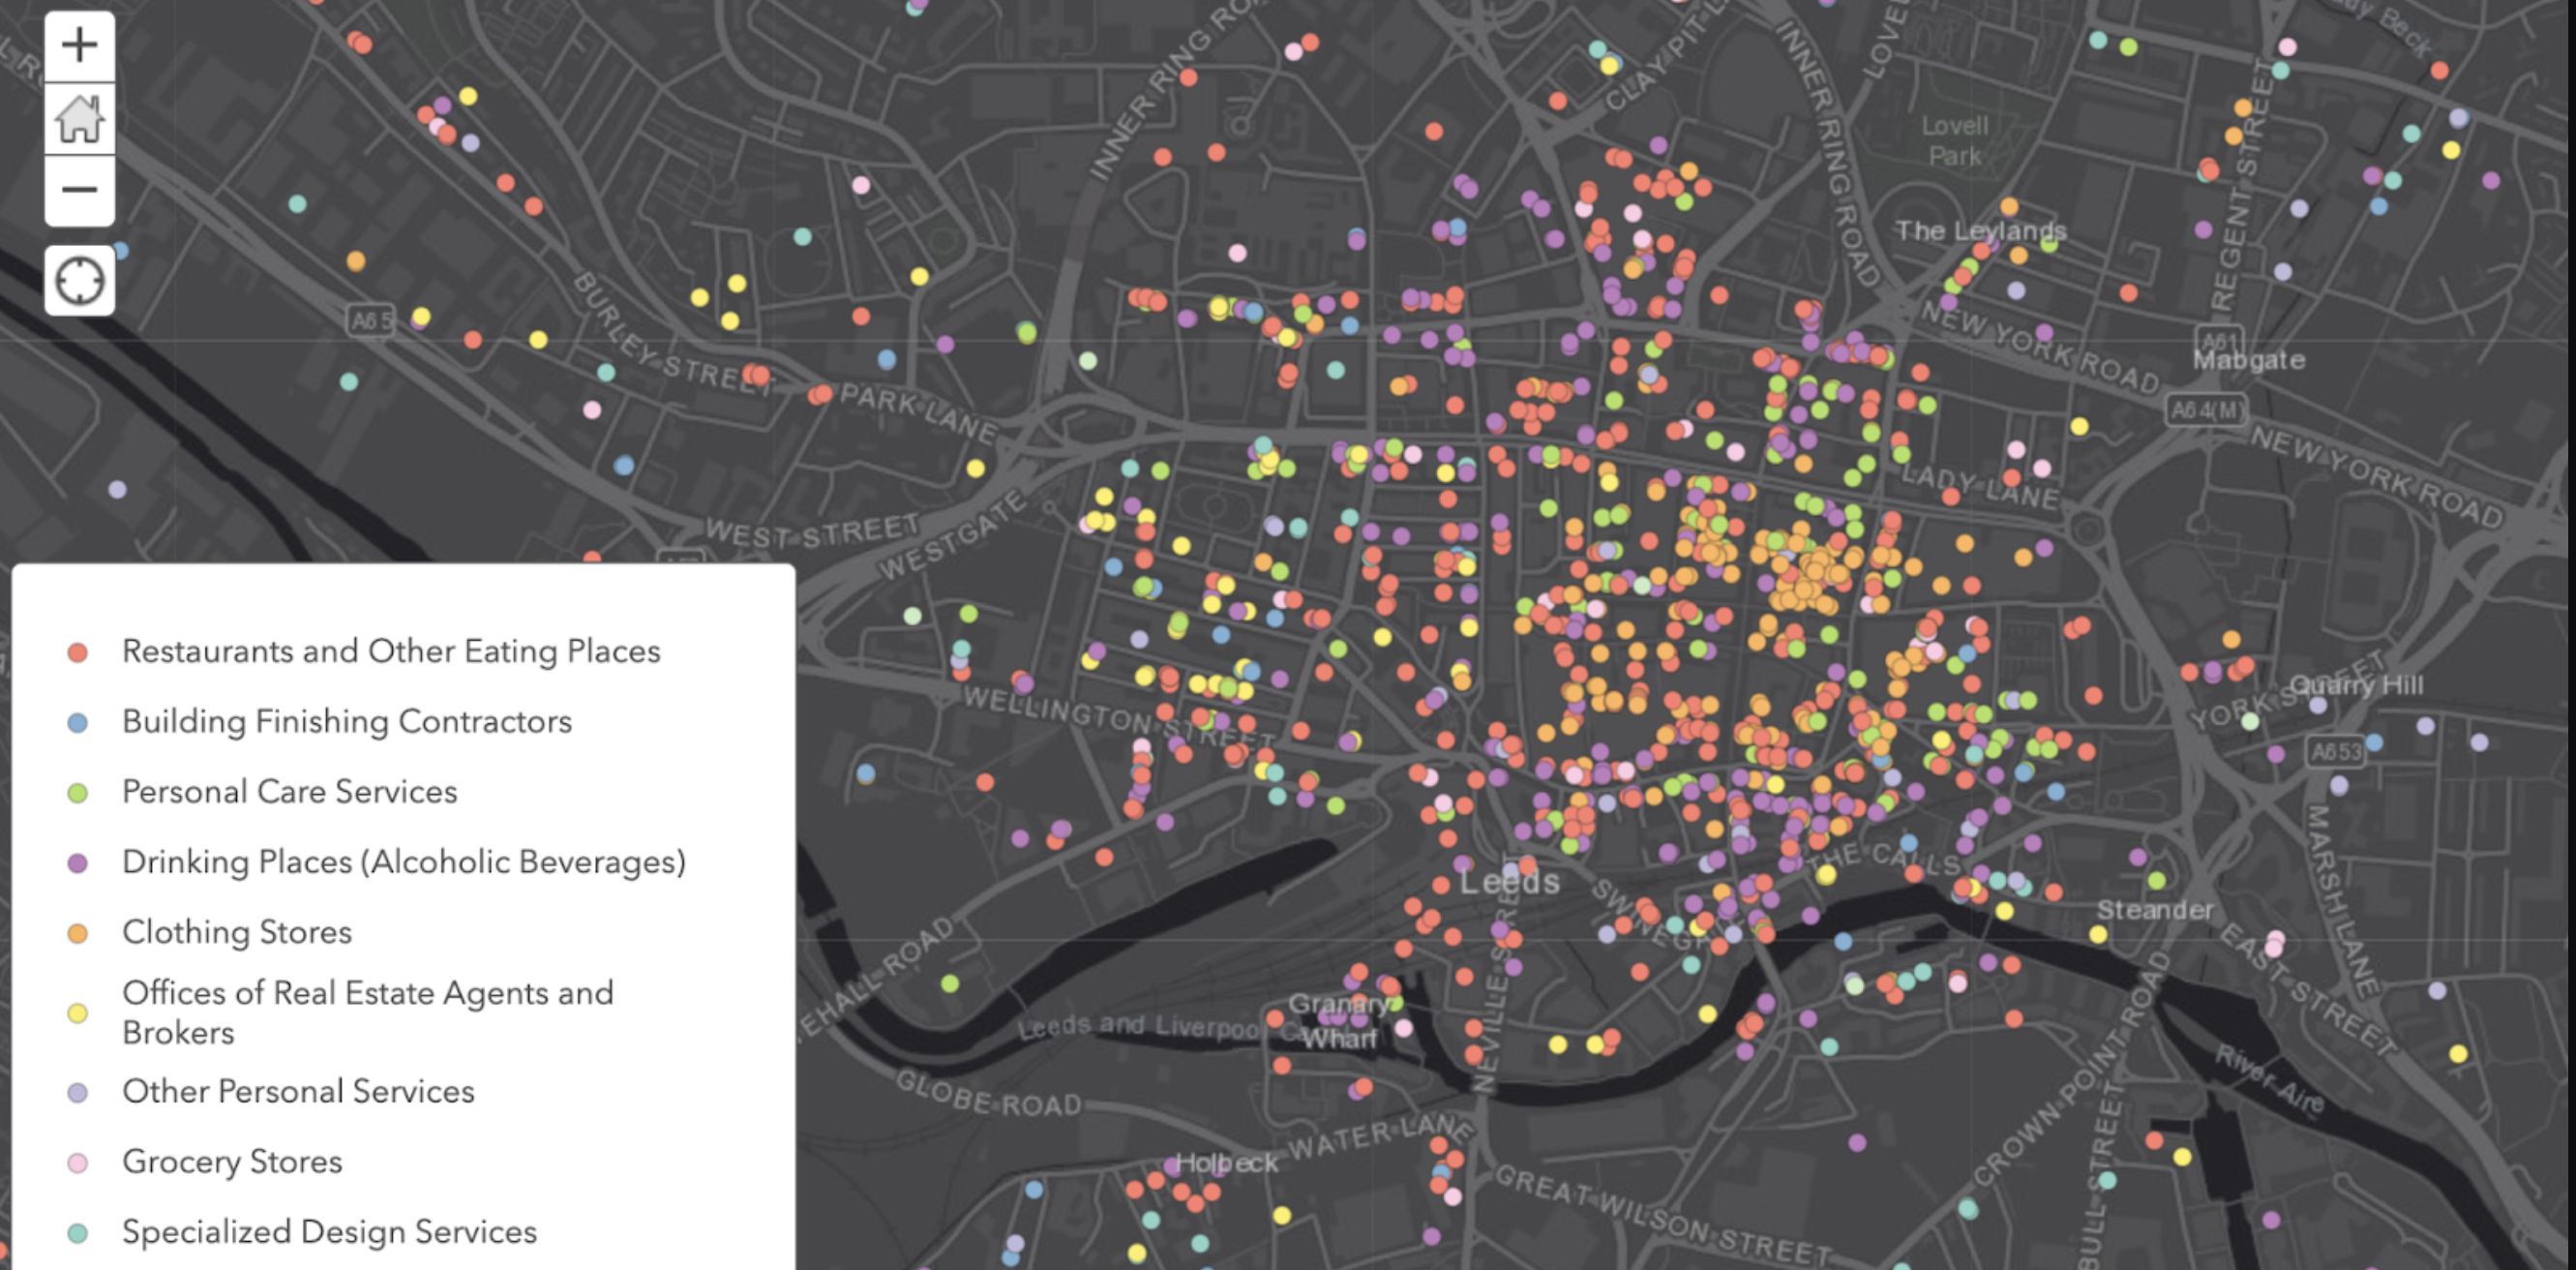2576x1270 pixels.
Task: Click the 'WATER LANE' street label
Action: pyautogui.click(x=1381, y=1137)
